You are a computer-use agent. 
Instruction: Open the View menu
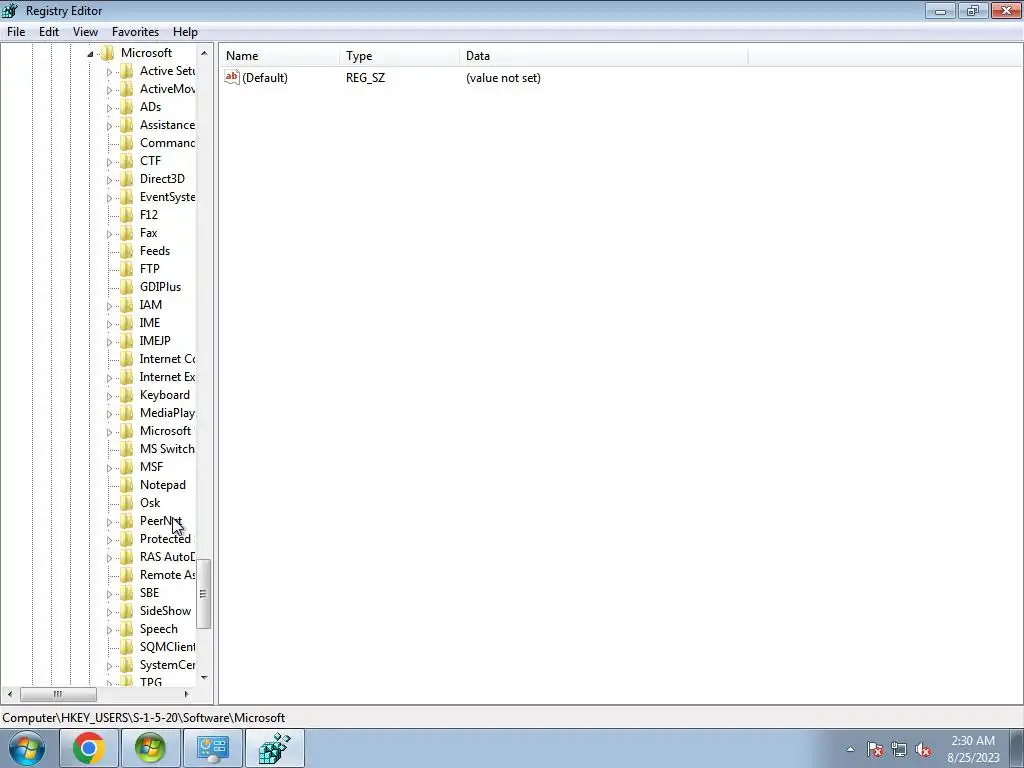[85, 32]
